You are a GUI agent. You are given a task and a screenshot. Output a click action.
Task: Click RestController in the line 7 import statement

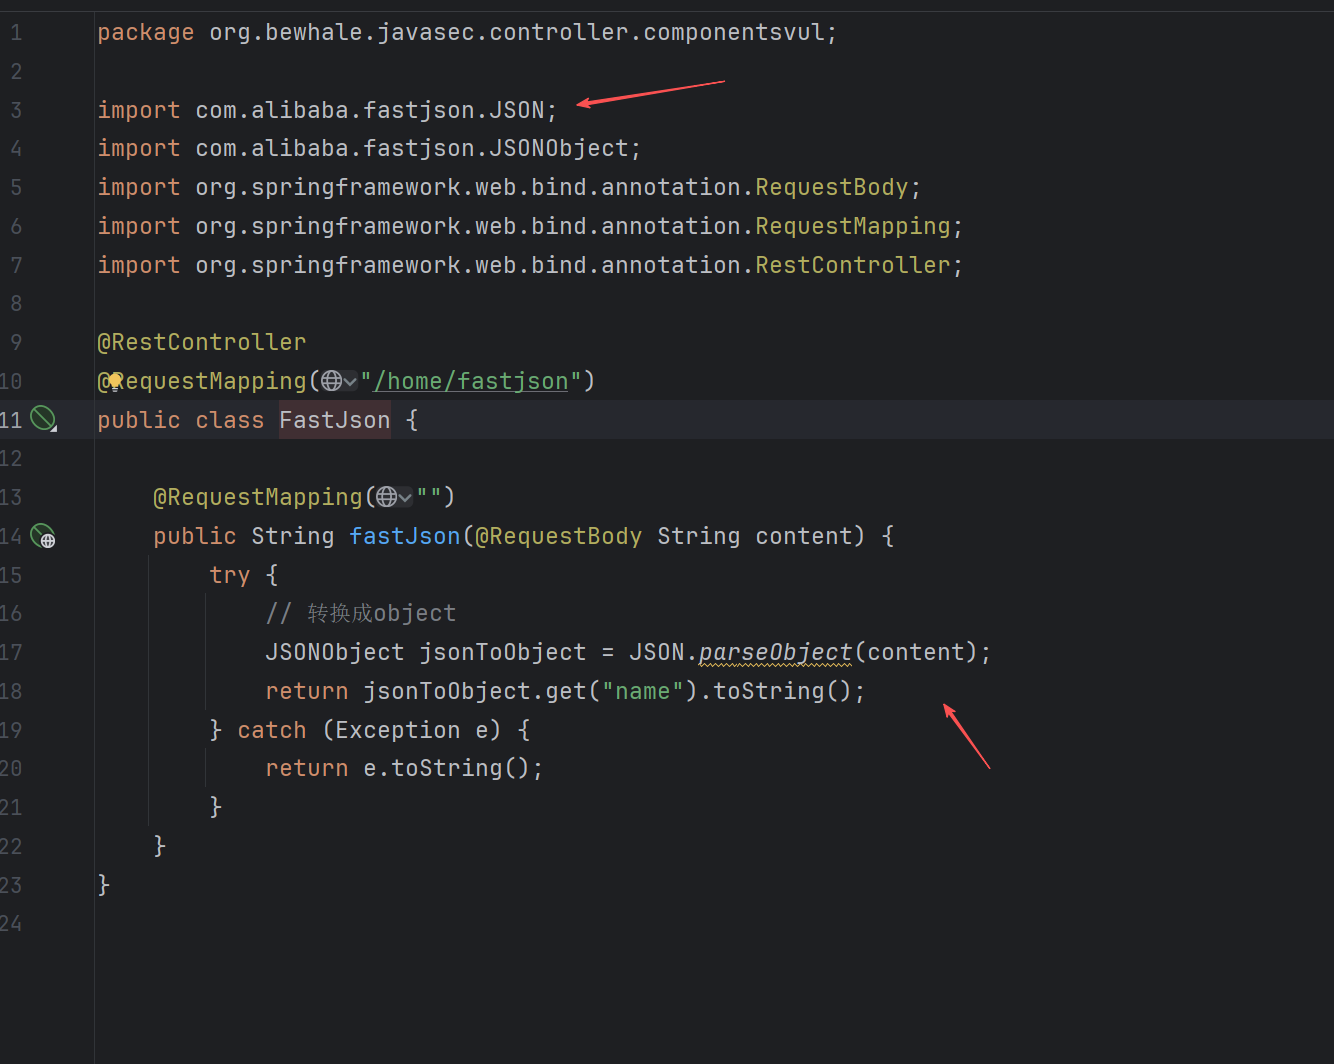coord(852,265)
